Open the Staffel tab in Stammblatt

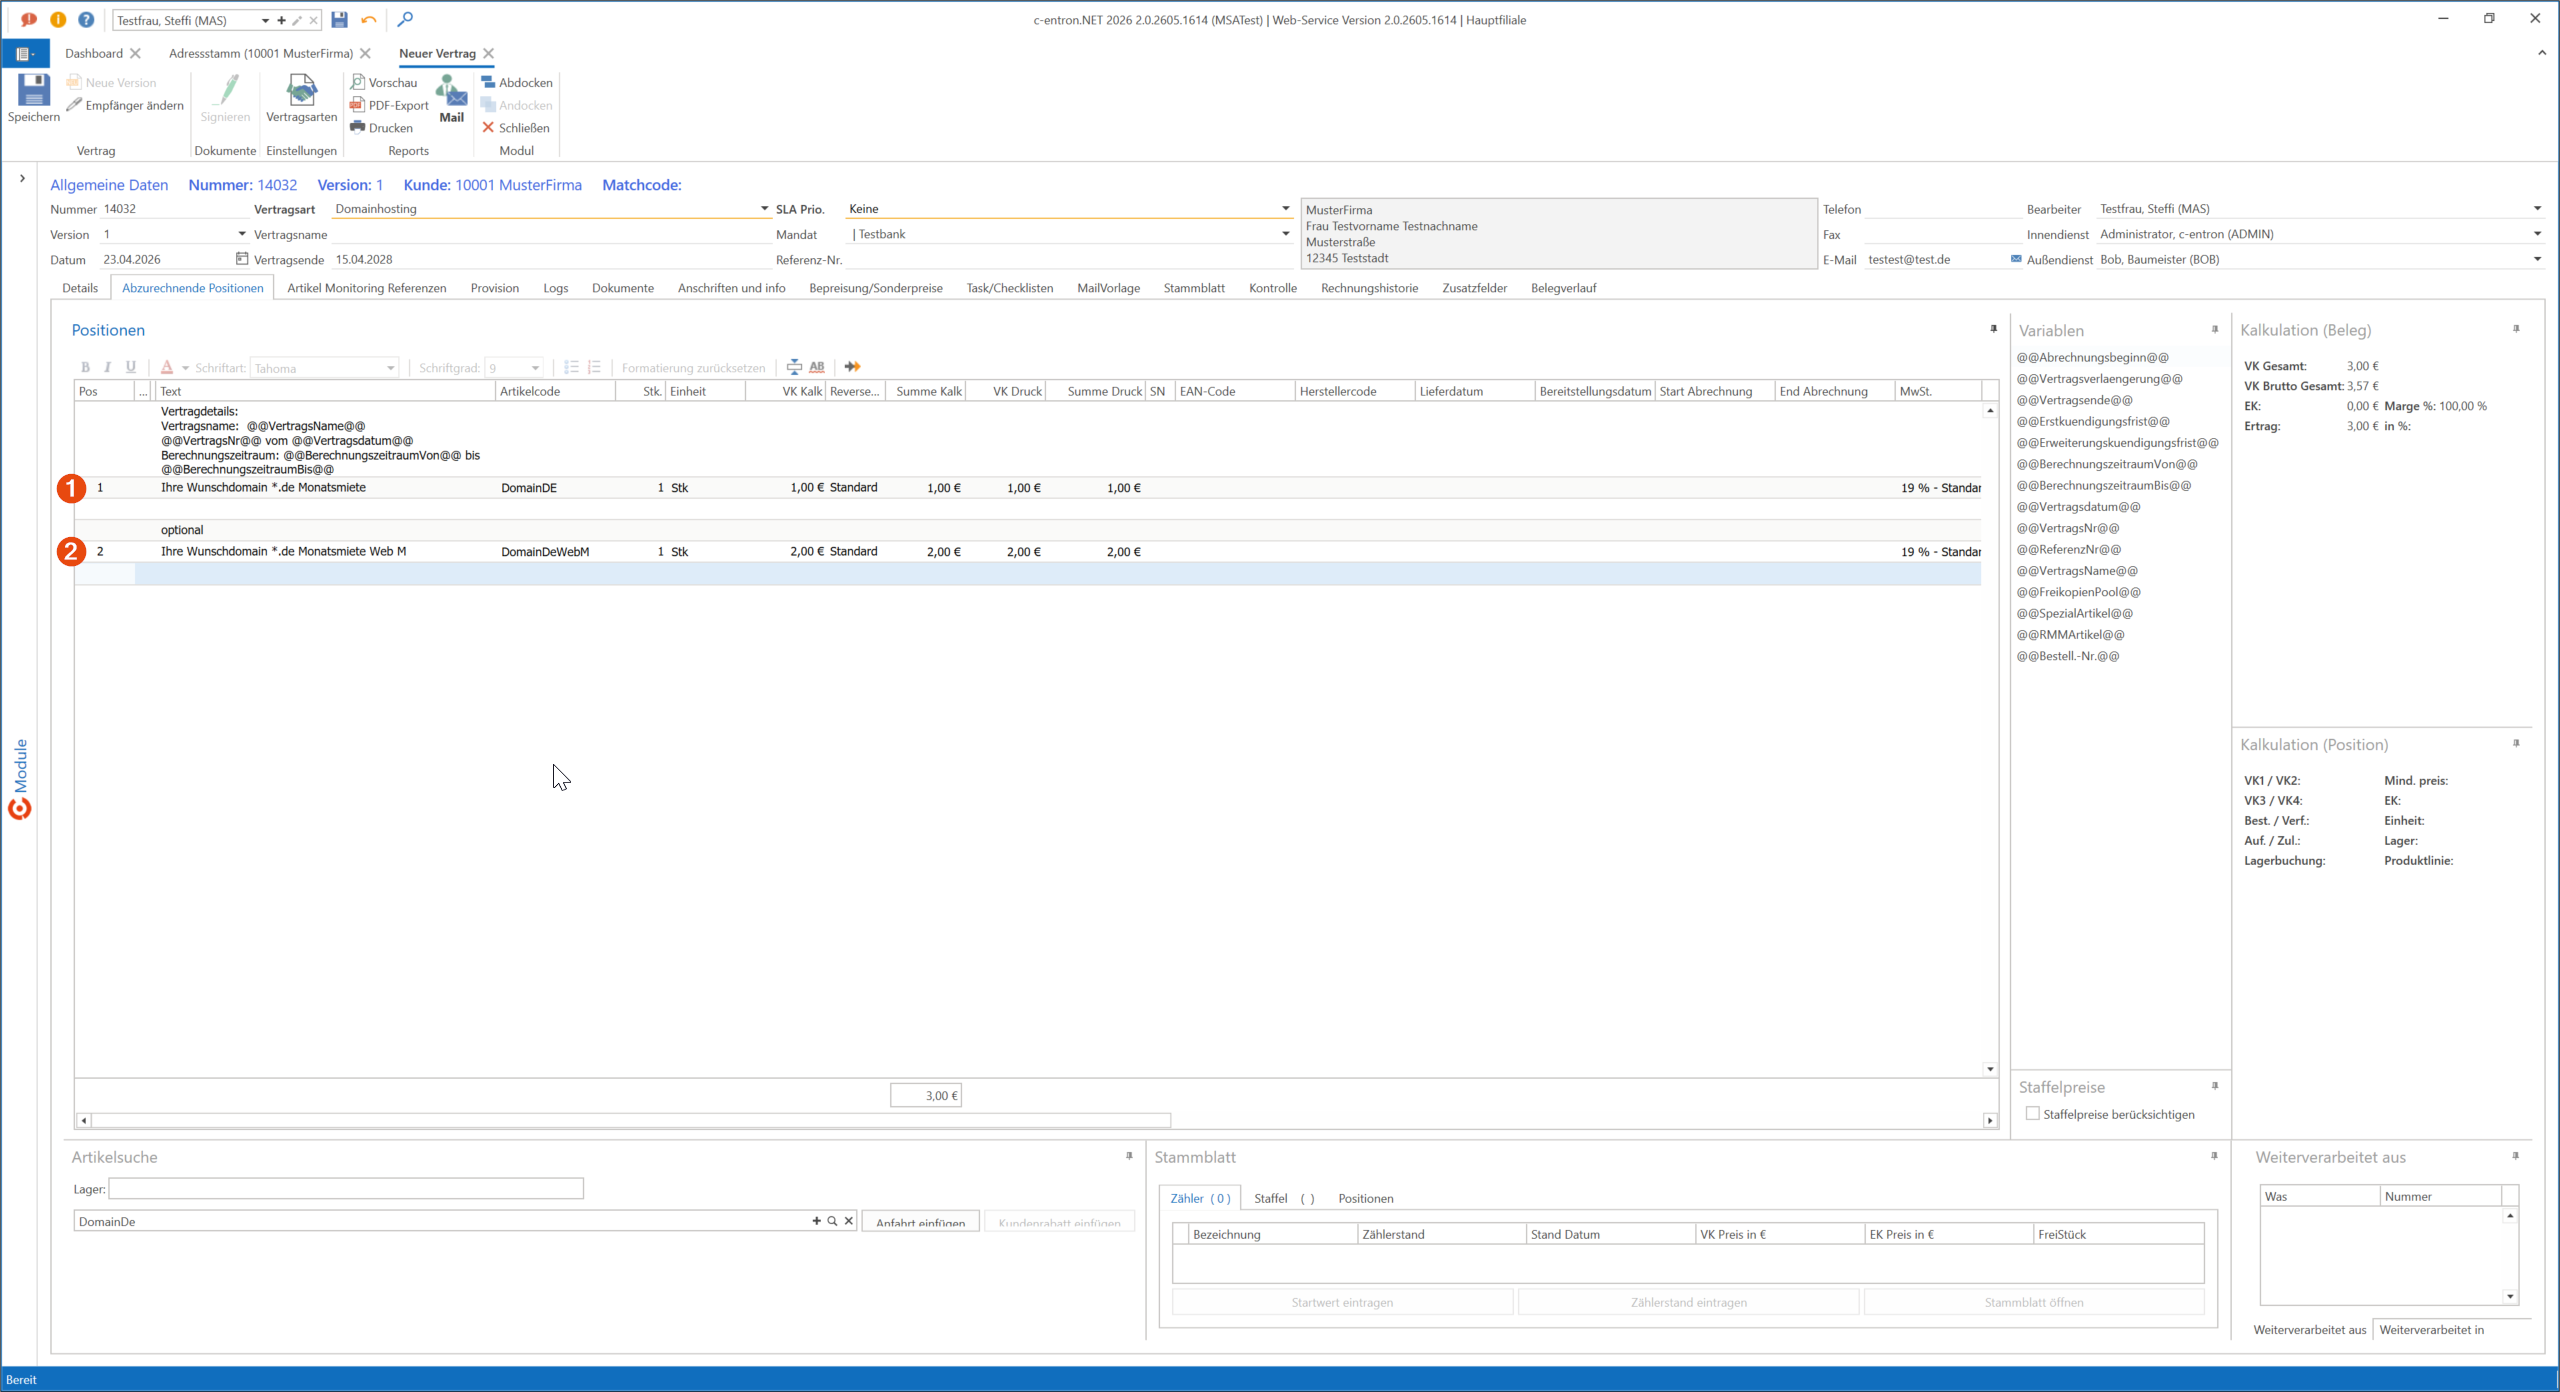[x=1284, y=1198]
